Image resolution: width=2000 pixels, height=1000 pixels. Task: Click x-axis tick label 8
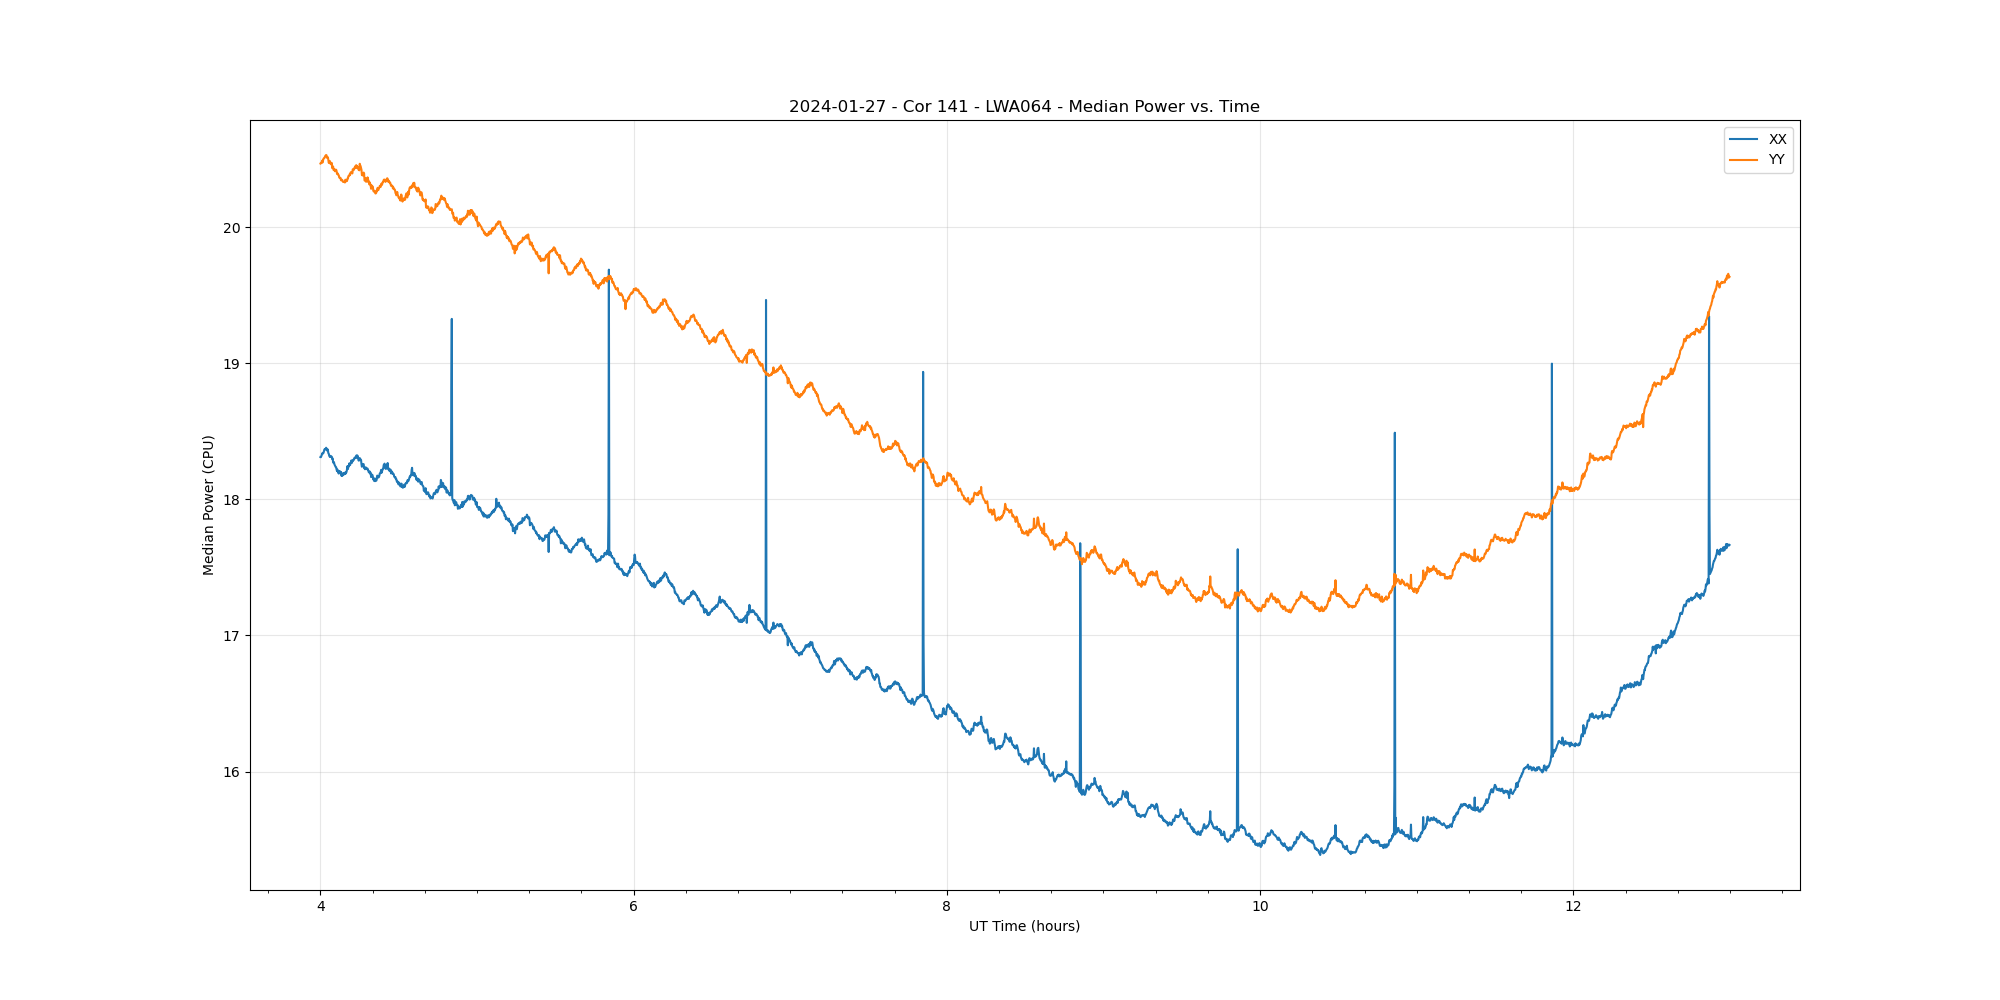[947, 907]
